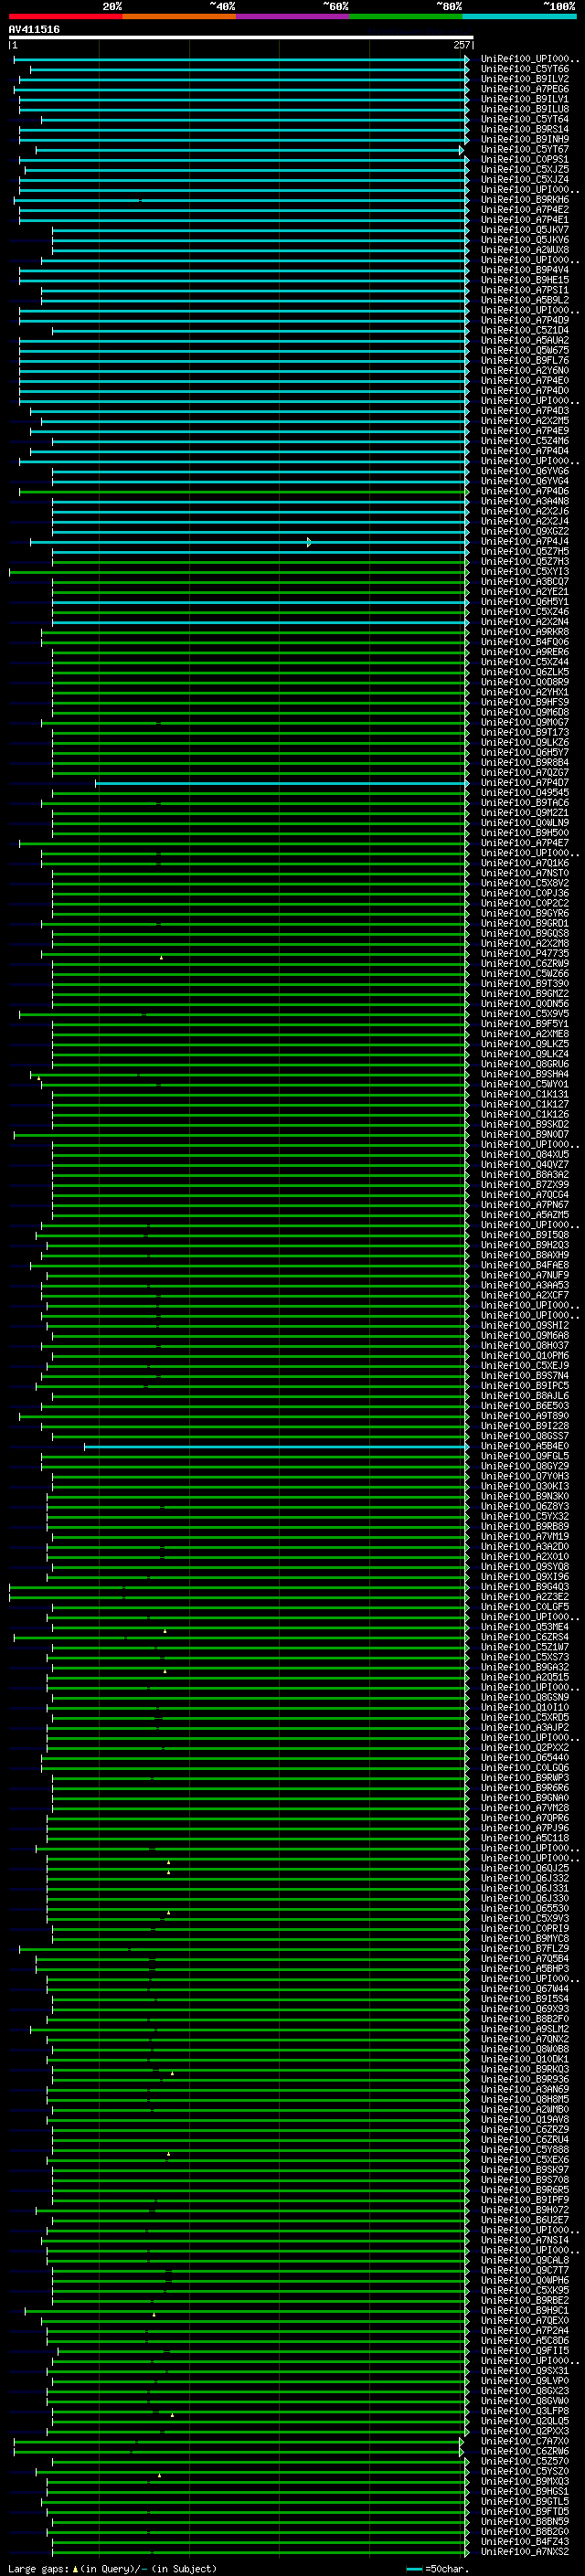Select hit label UniRef100_B7FLZ9
This screenshot has height=2576, width=585.
click(525, 1948)
